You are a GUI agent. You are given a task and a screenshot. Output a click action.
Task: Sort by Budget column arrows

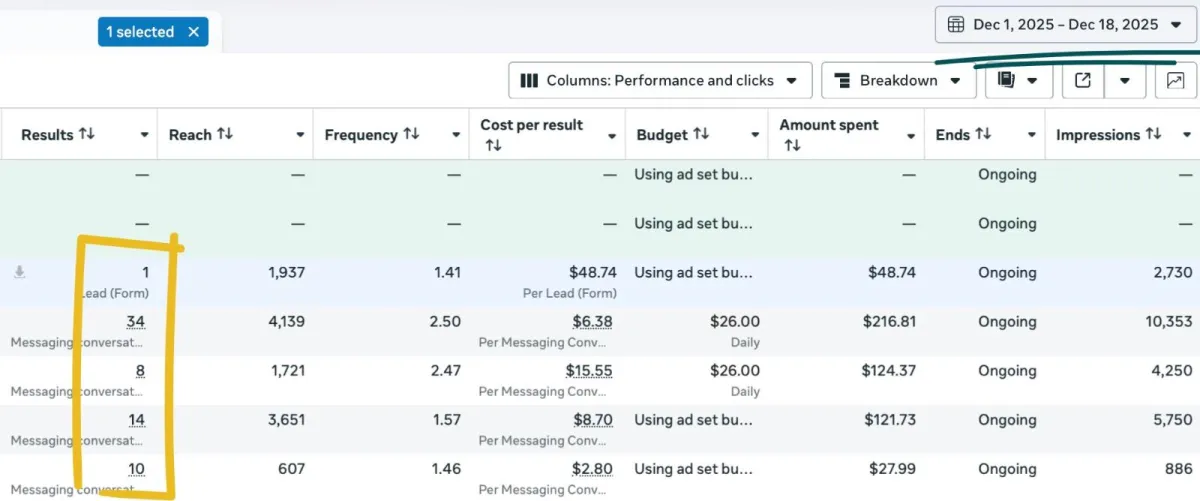click(x=701, y=134)
